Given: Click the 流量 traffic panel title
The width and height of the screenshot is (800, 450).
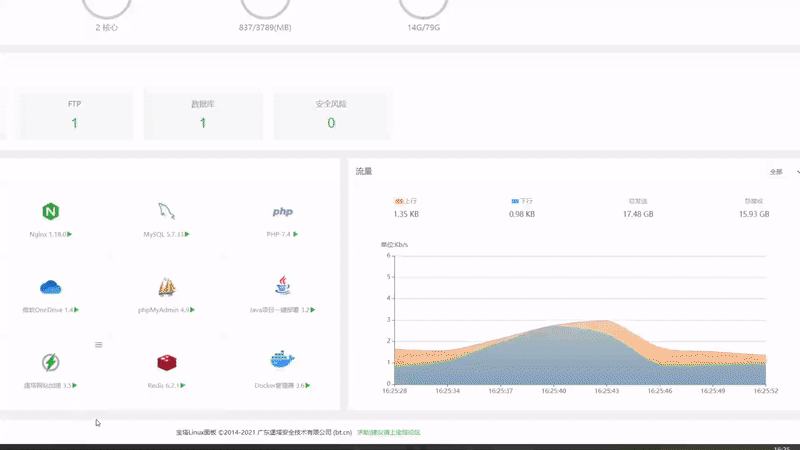Looking at the screenshot, I should click(364, 171).
